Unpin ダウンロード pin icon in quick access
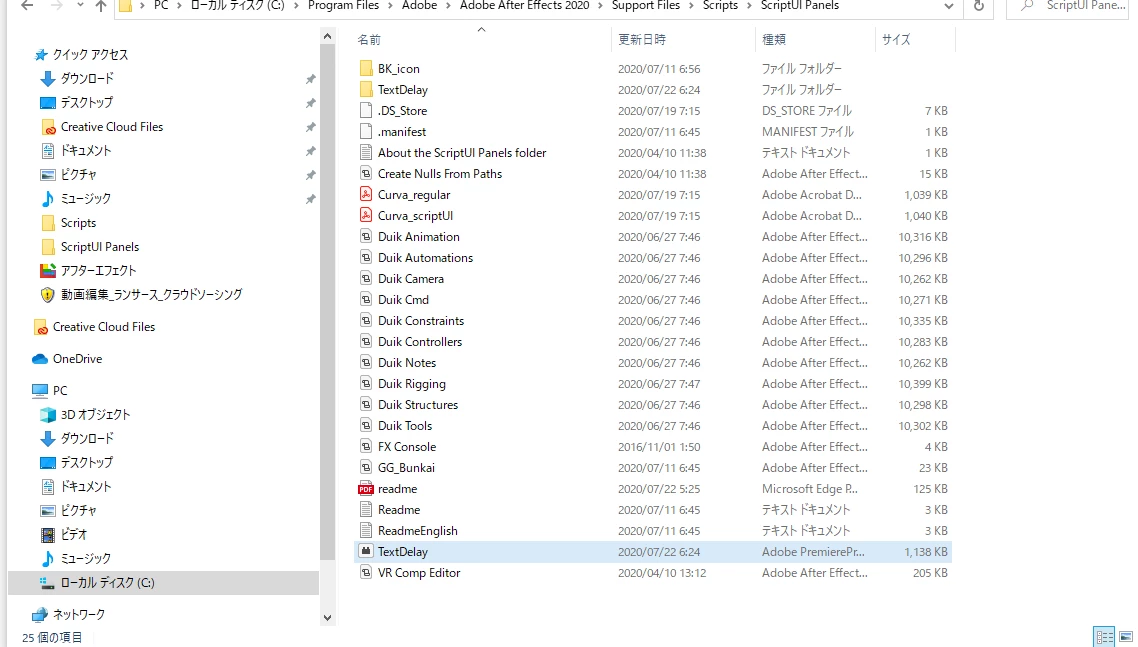Screen dimensions: 1138x647 point(311,79)
